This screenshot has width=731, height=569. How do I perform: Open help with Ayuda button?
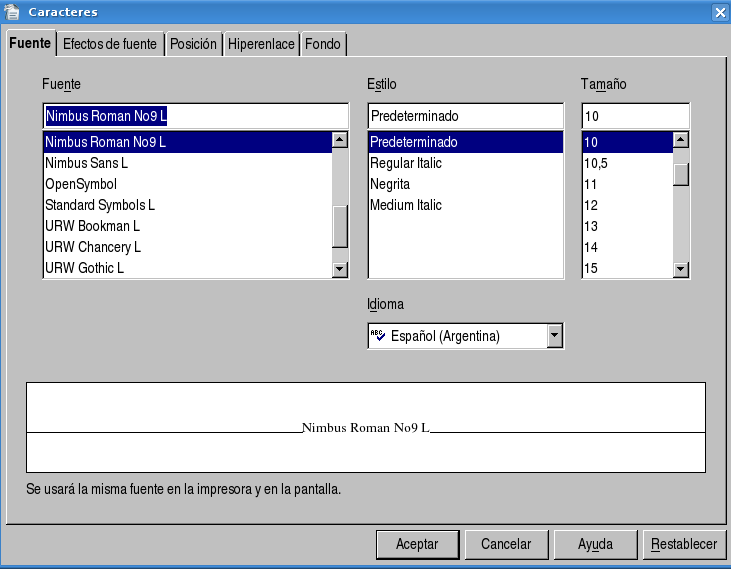point(595,545)
